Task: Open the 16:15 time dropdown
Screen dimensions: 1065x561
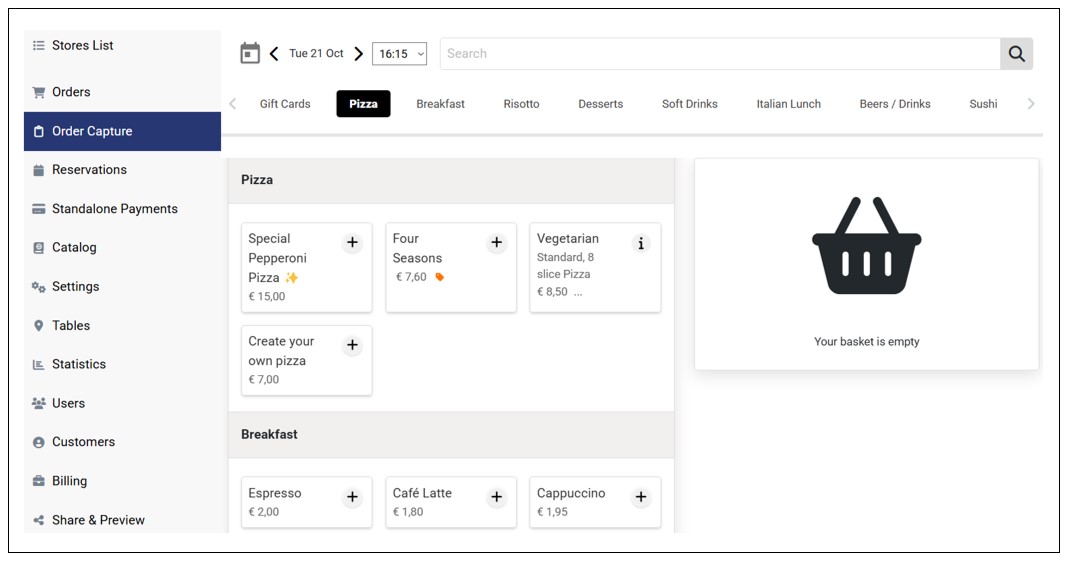Action: pyautogui.click(x=399, y=54)
